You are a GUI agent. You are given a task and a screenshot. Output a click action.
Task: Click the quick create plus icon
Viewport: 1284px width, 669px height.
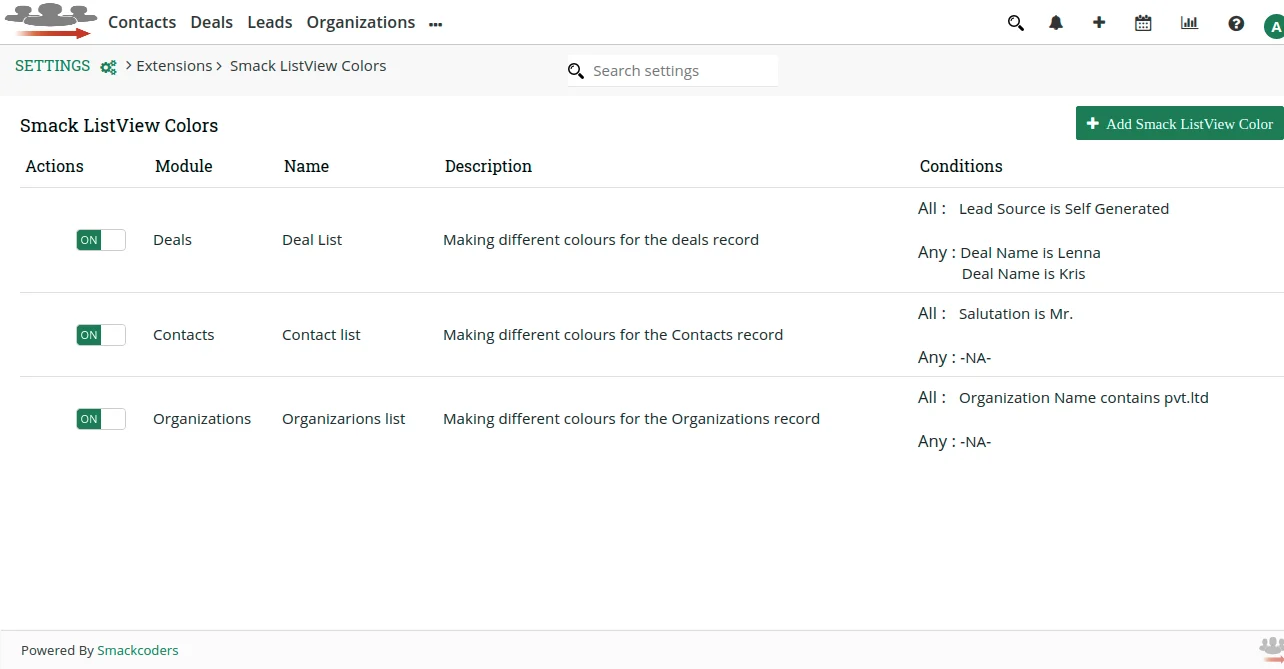(1099, 22)
